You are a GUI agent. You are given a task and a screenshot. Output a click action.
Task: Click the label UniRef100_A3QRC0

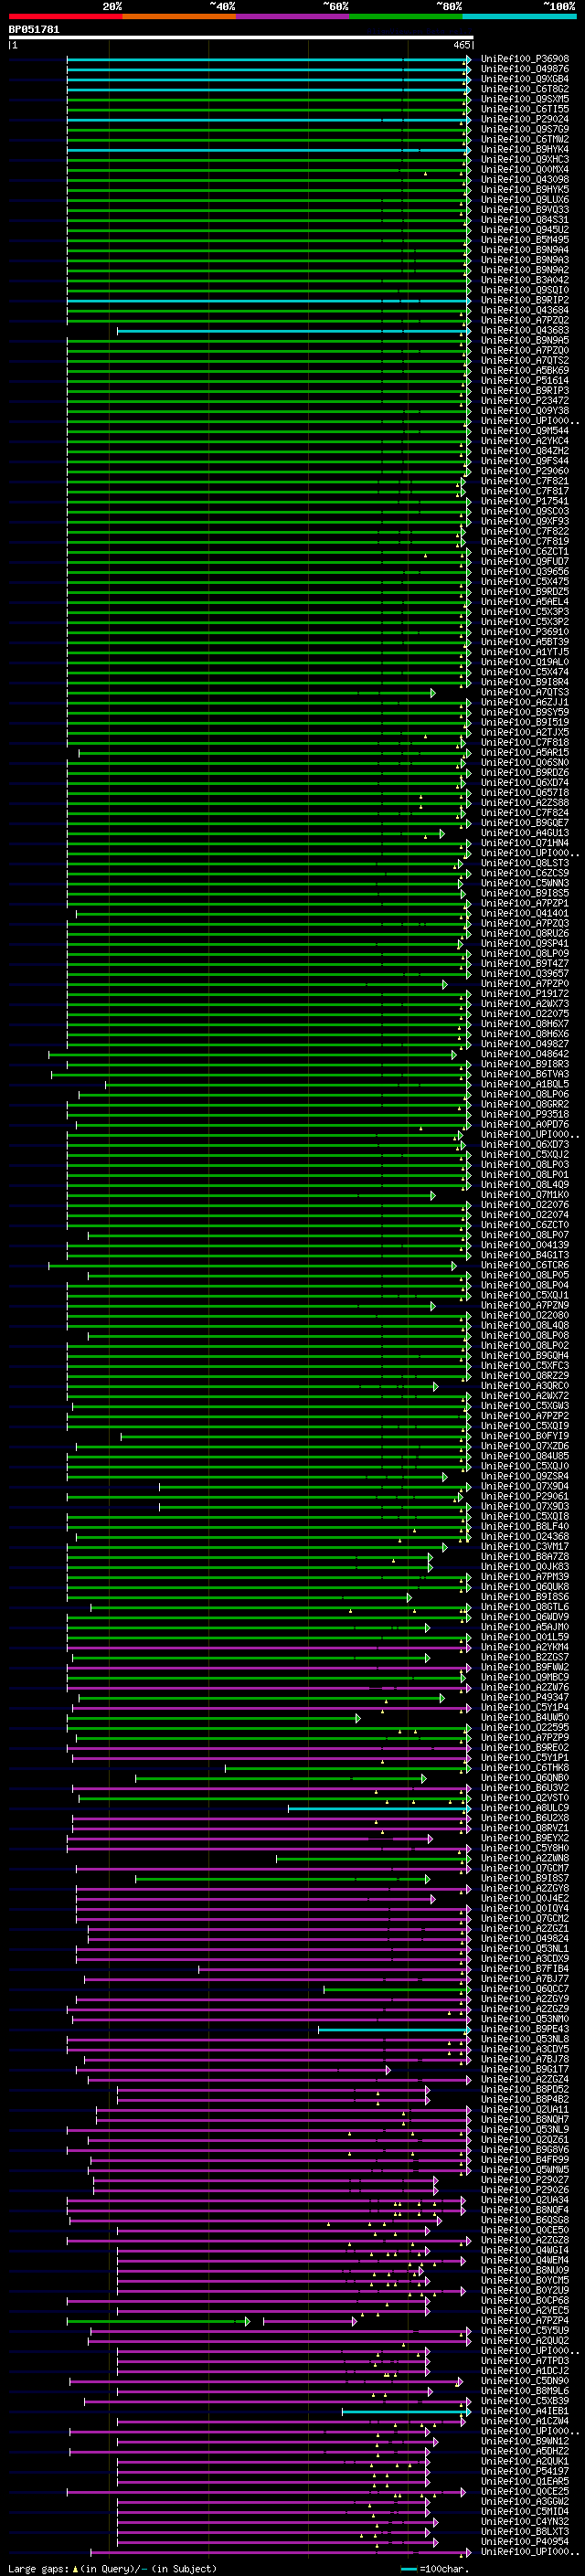pos(525,1386)
